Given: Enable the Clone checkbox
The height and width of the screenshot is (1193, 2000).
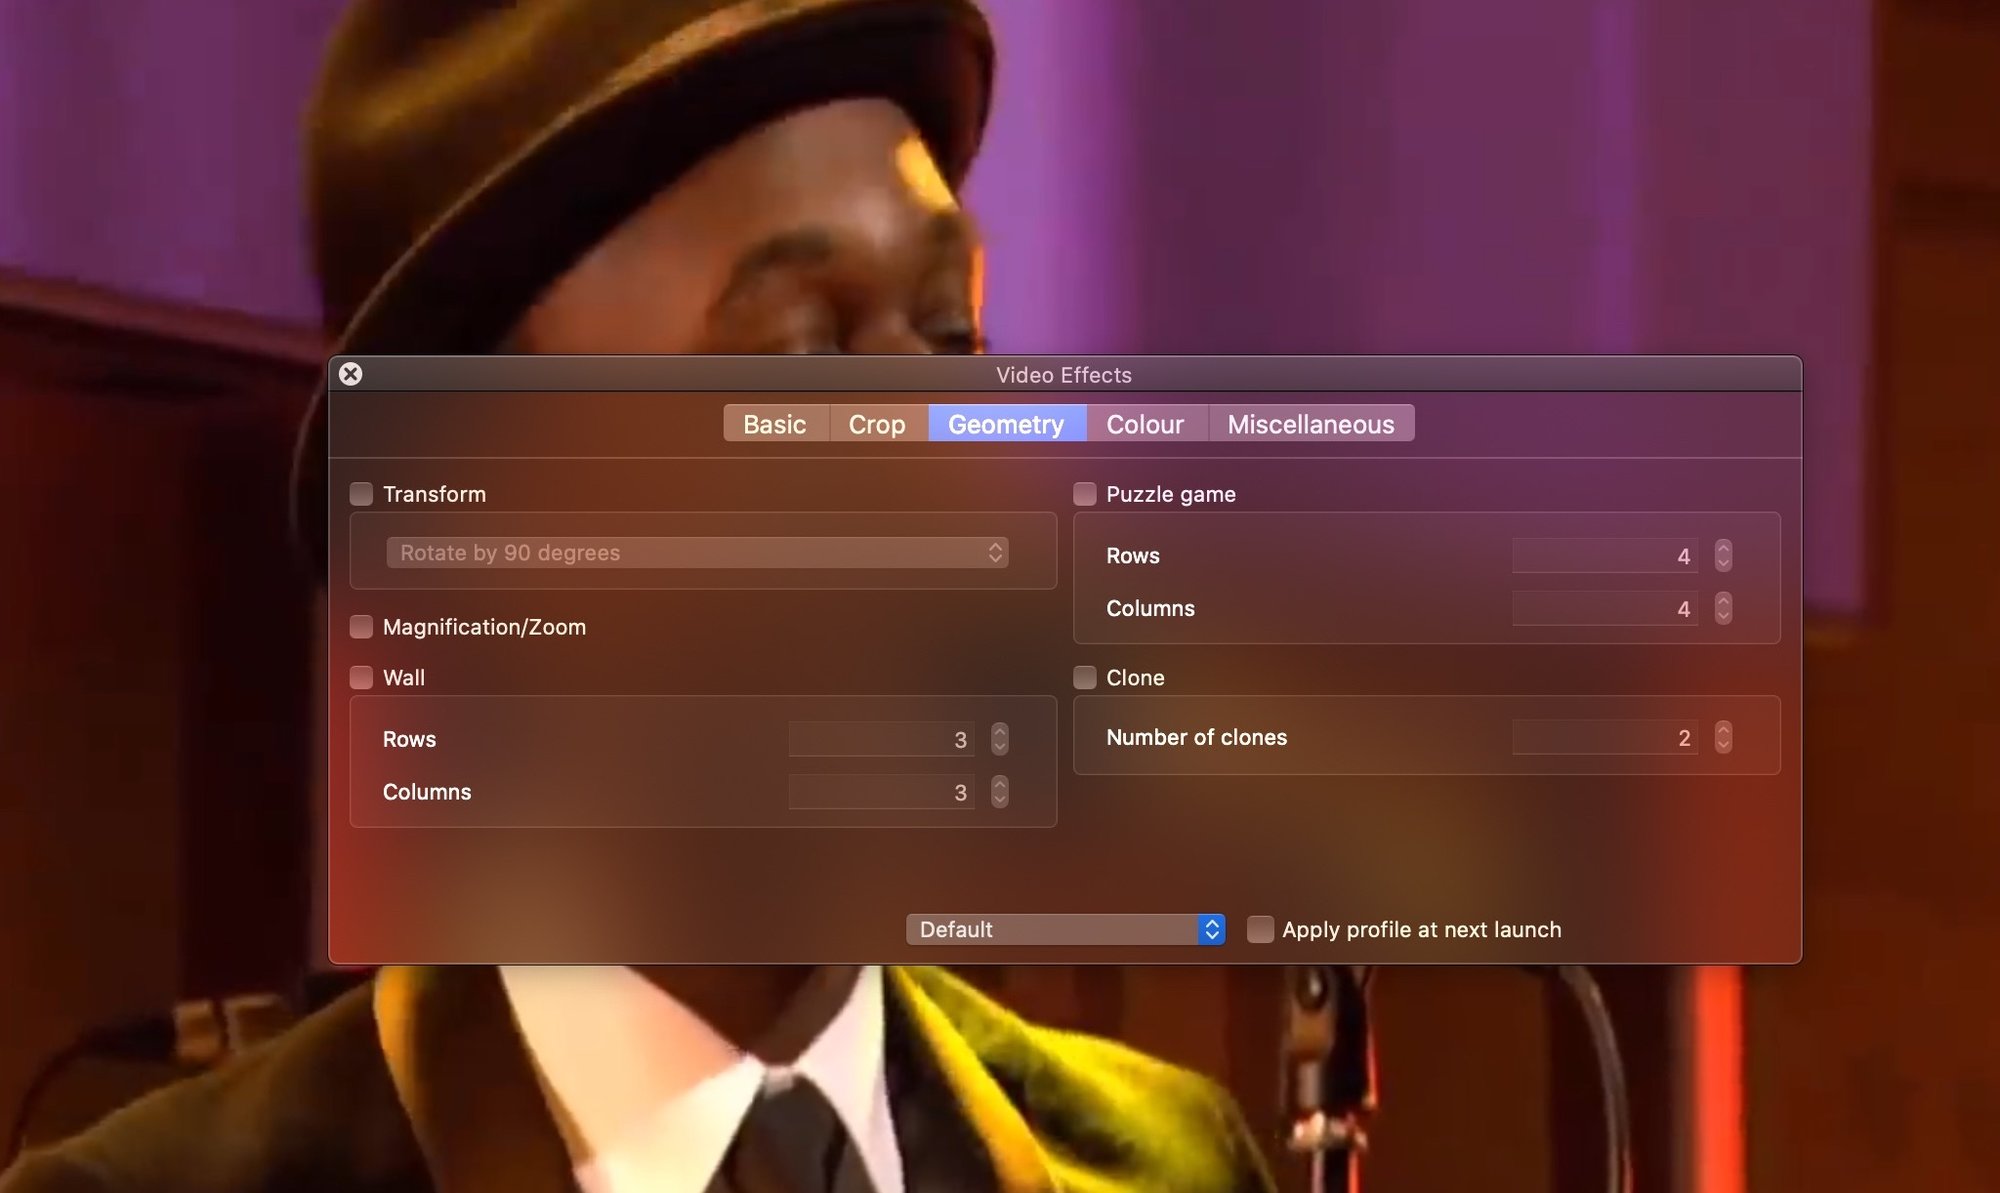Looking at the screenshot, I should 1085,678.
